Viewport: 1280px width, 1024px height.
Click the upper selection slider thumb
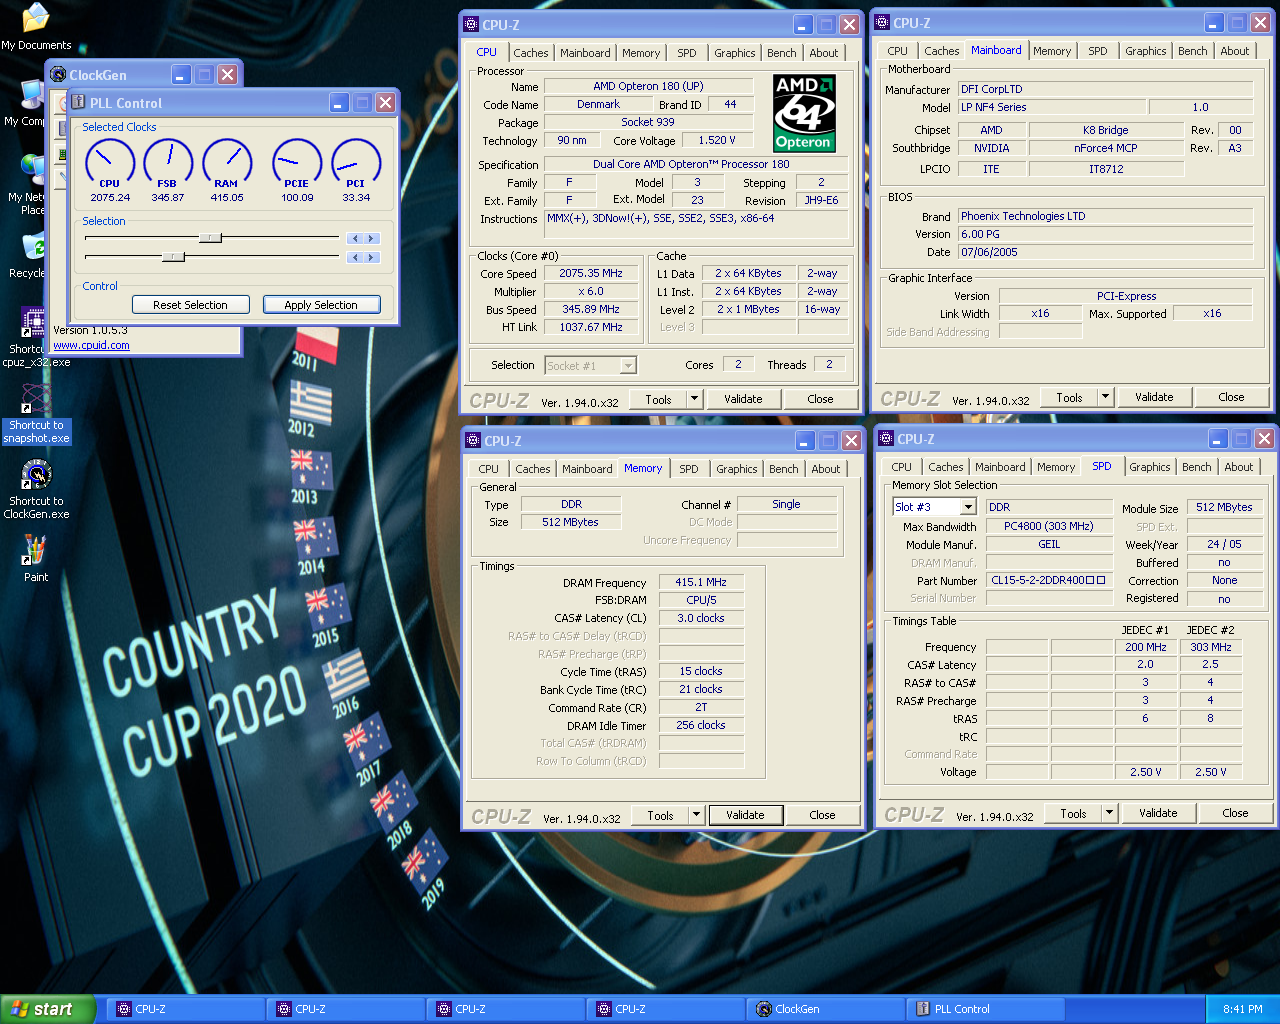210,238
